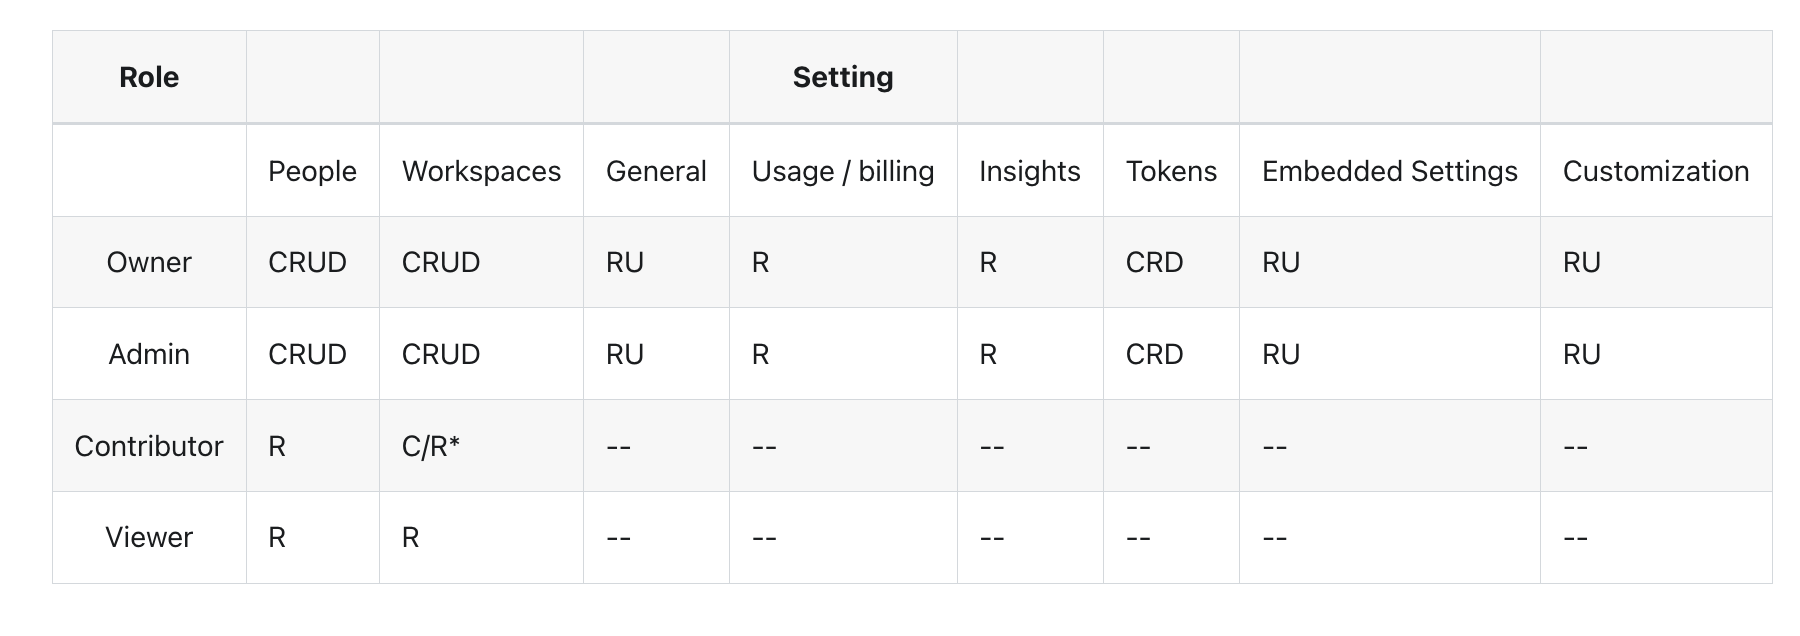The height and width of the screenshot is (636, 1800).
Task: Select the Embedded Settings column label
Action: click(1389, 171)
